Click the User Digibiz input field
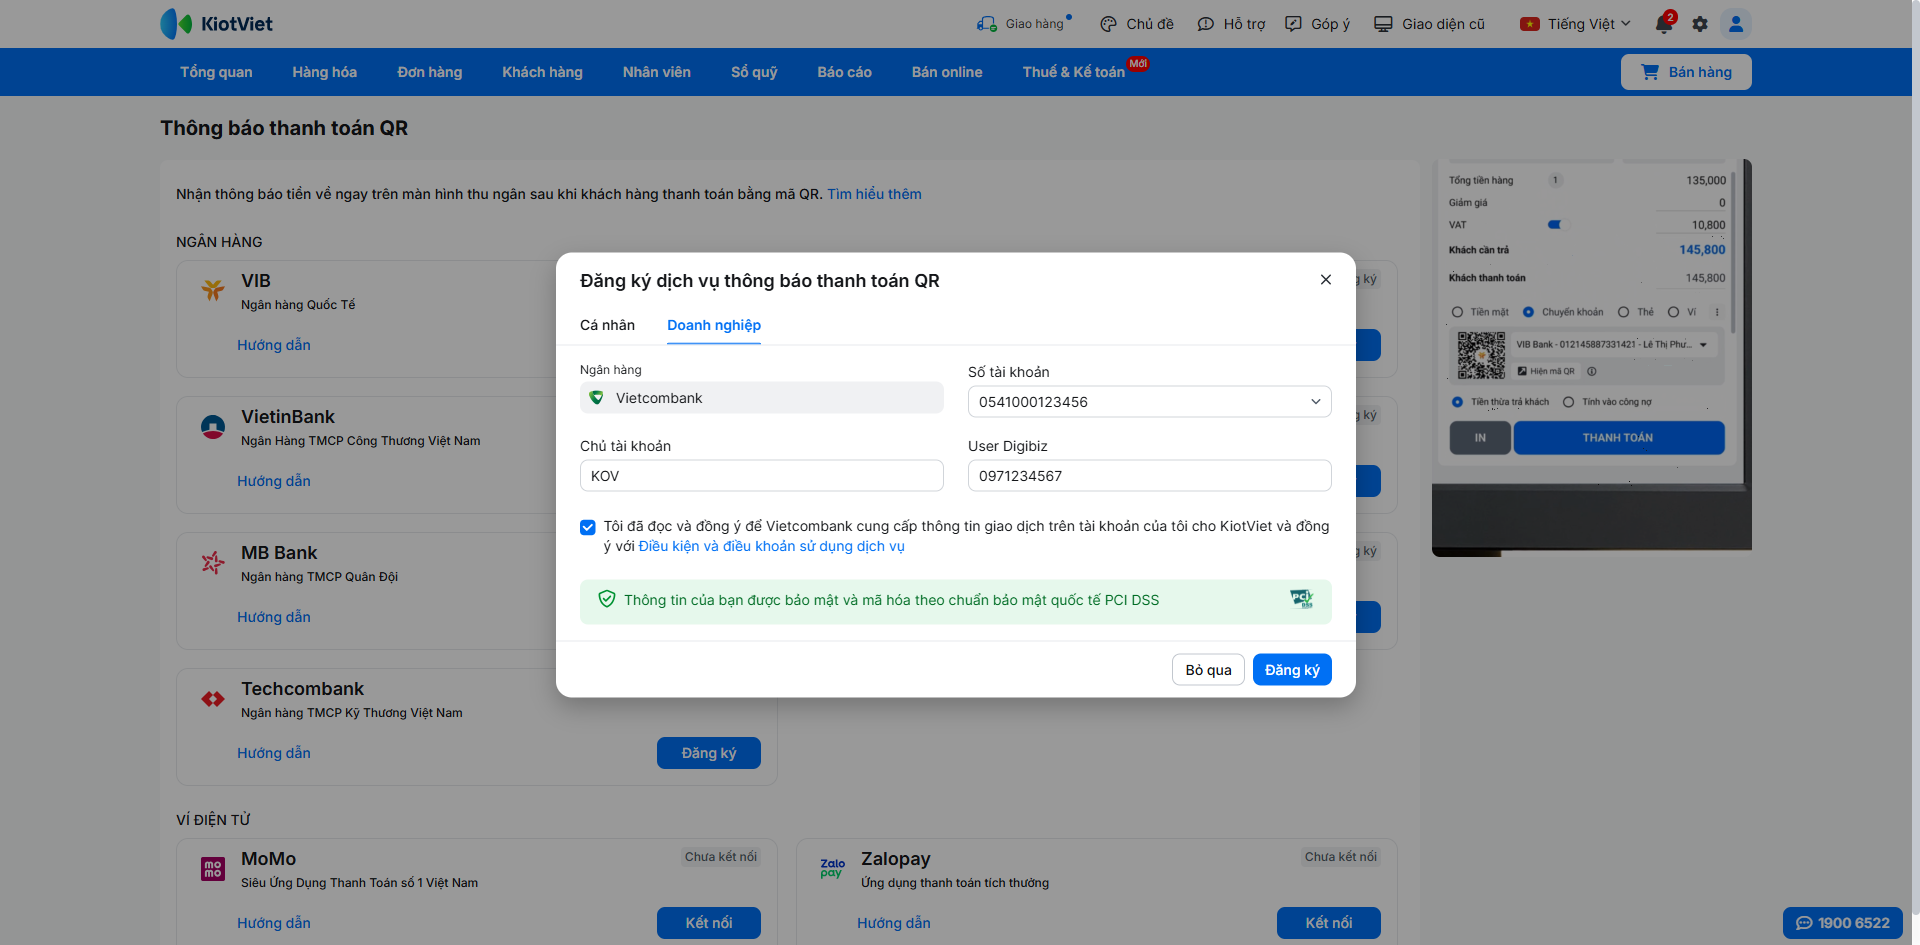The height and width of the screenshot is (945, 1920). click(x=1150, y=476)
